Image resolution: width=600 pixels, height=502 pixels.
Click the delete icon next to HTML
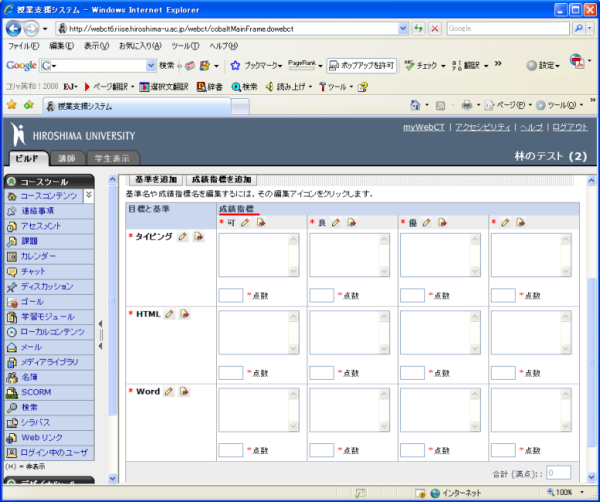point(185,314)
